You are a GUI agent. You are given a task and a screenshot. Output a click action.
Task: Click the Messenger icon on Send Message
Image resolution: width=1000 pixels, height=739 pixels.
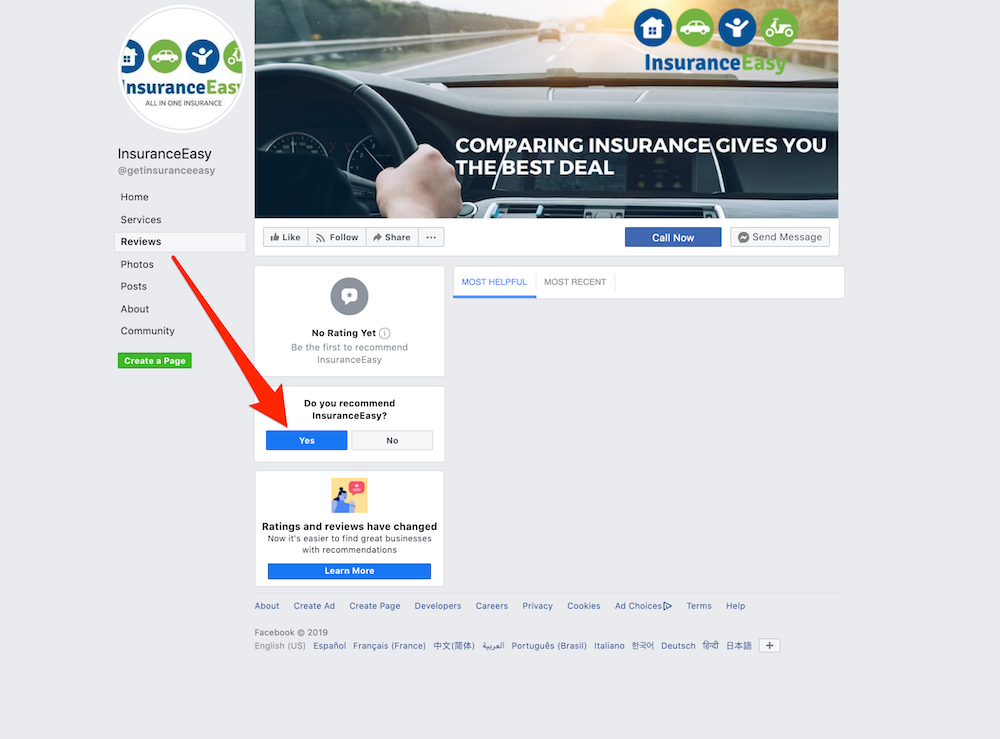click(743, 237)
